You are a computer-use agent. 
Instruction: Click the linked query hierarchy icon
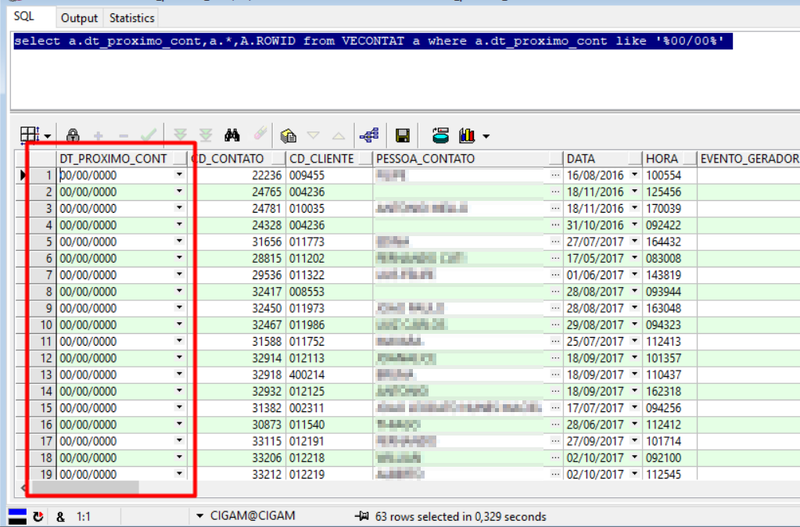[x=369, y=135]
